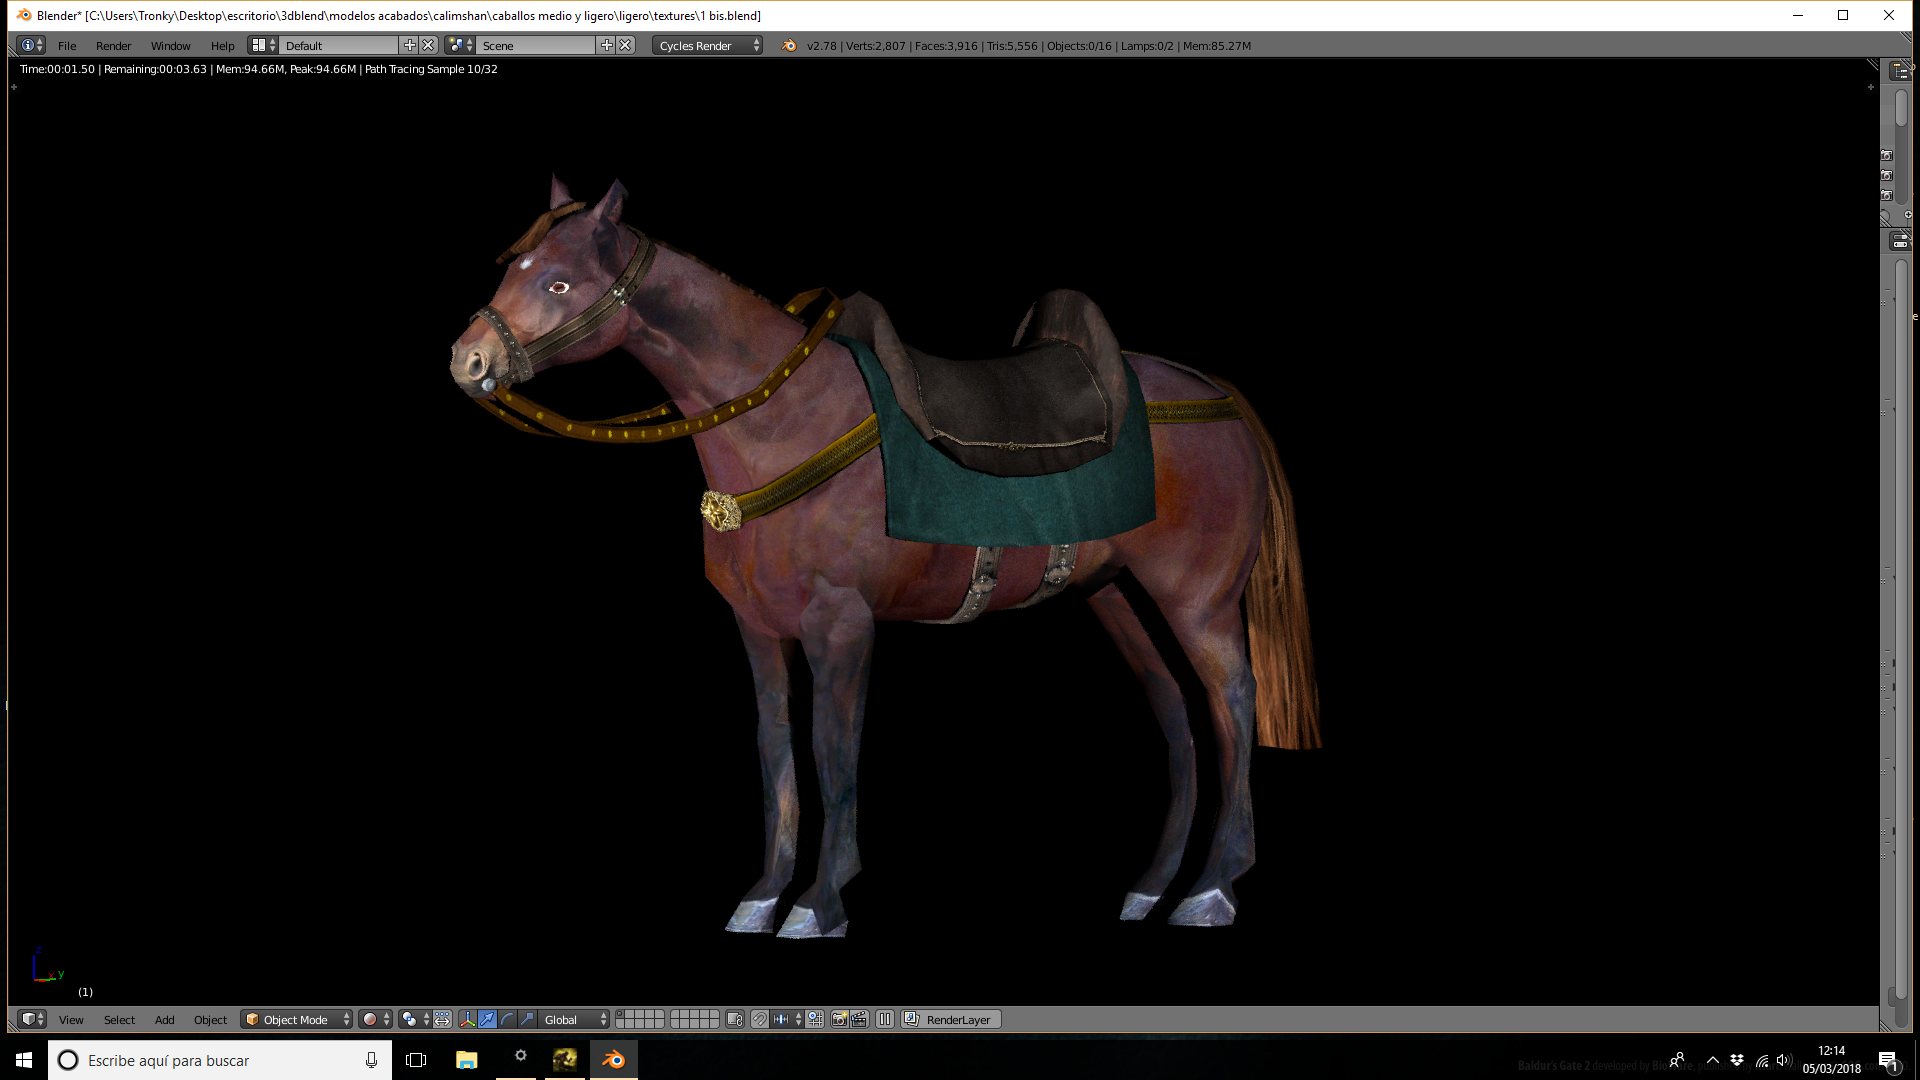Click the OpenGL render animation clapperboard icon
Screen dimensions: 1920x1080
pyautogui.click(x=859, y=1019)
